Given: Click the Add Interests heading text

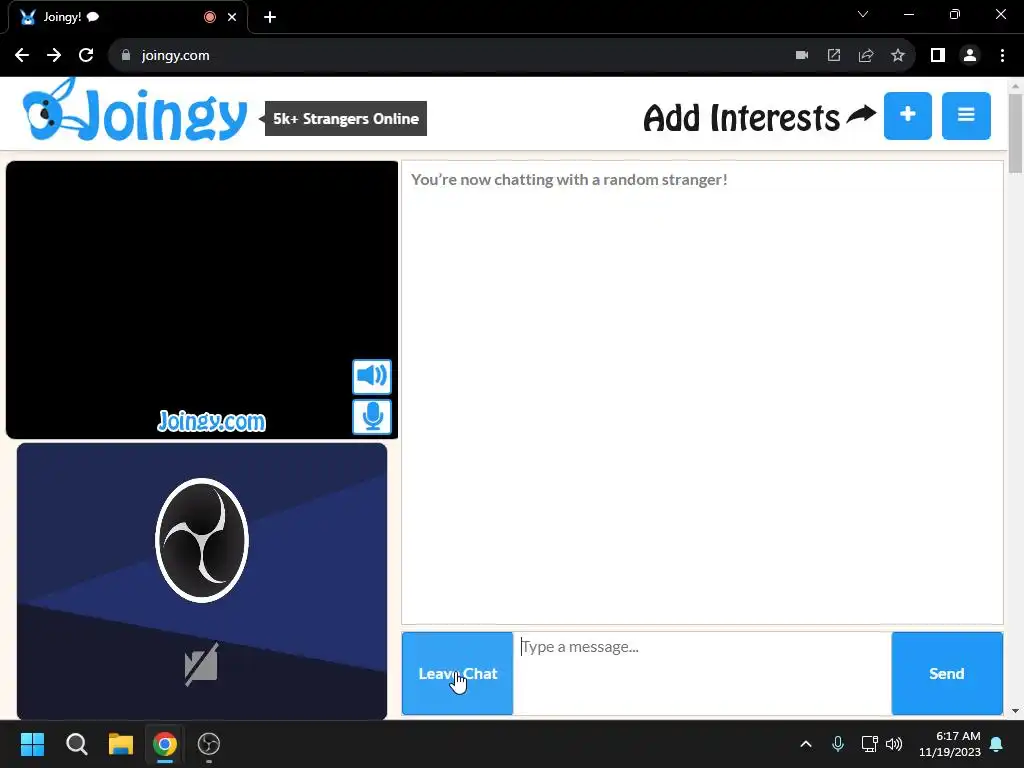Looking at the screenshot, I should pyautogui.click(x=741, y=118).
